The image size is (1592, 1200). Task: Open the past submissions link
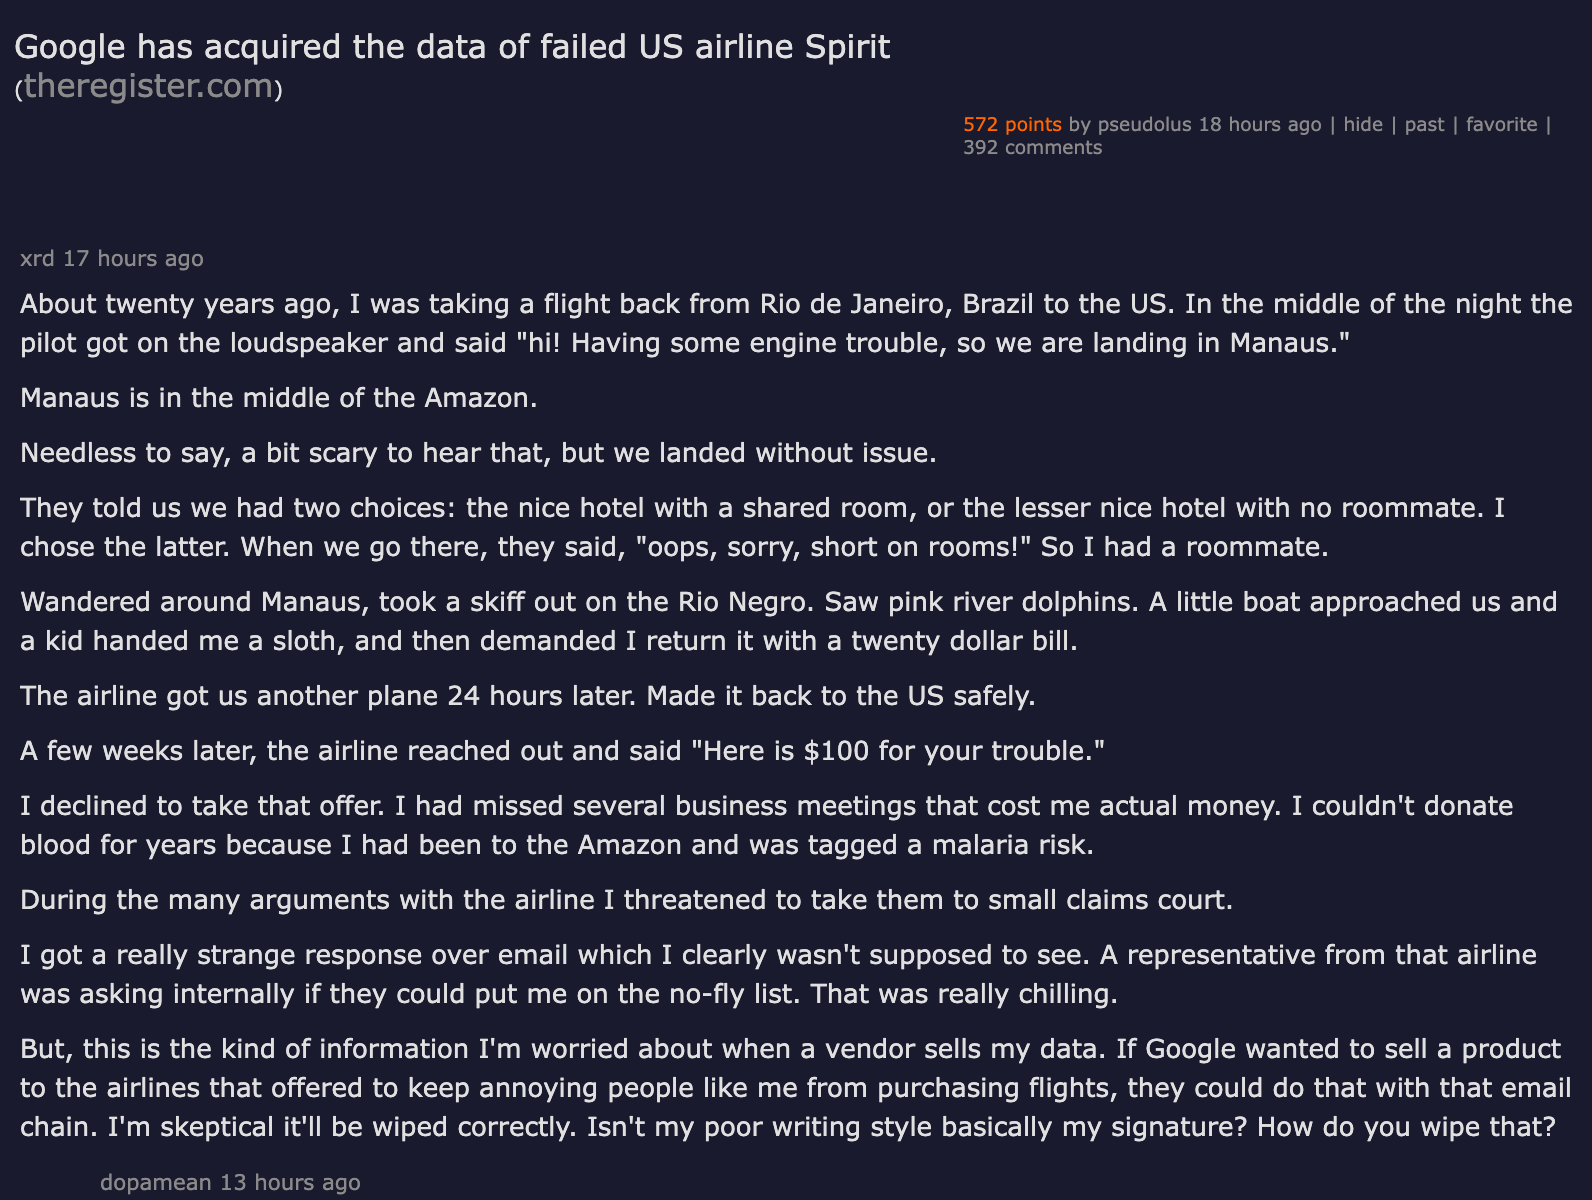click(x=1424, y=124)
